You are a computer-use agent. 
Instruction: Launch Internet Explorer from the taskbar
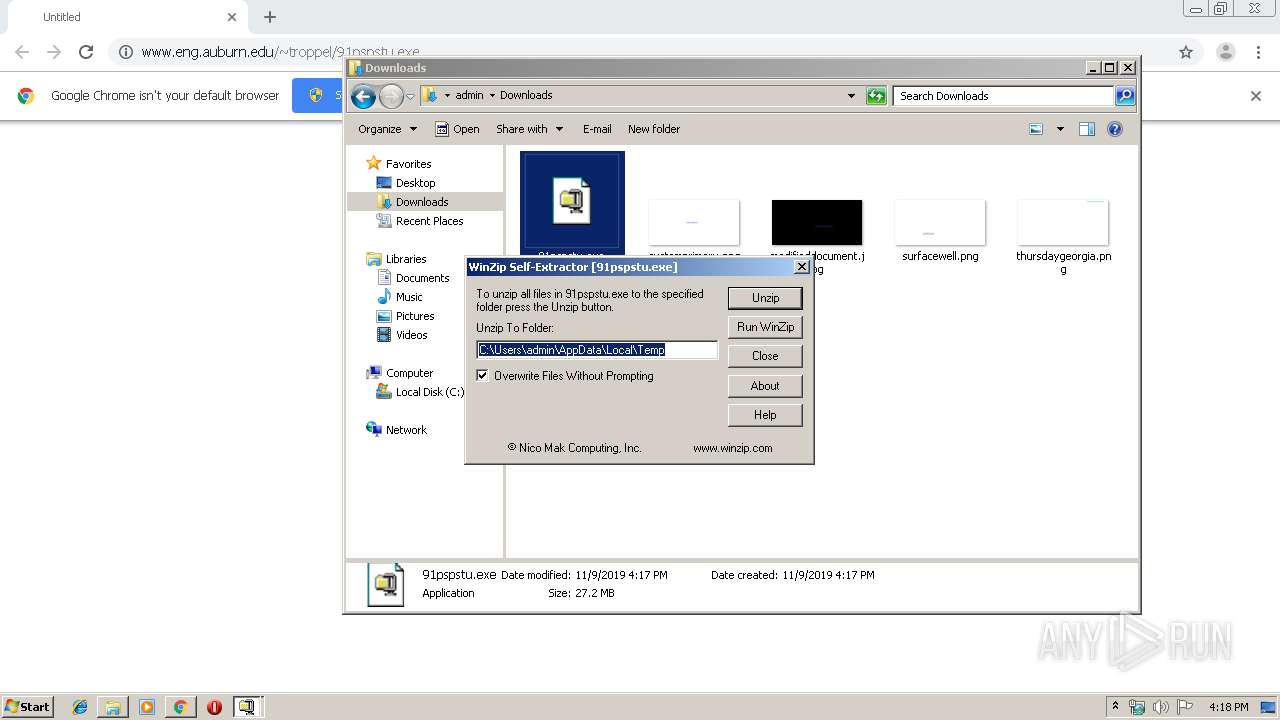click(x=80, y=707)
